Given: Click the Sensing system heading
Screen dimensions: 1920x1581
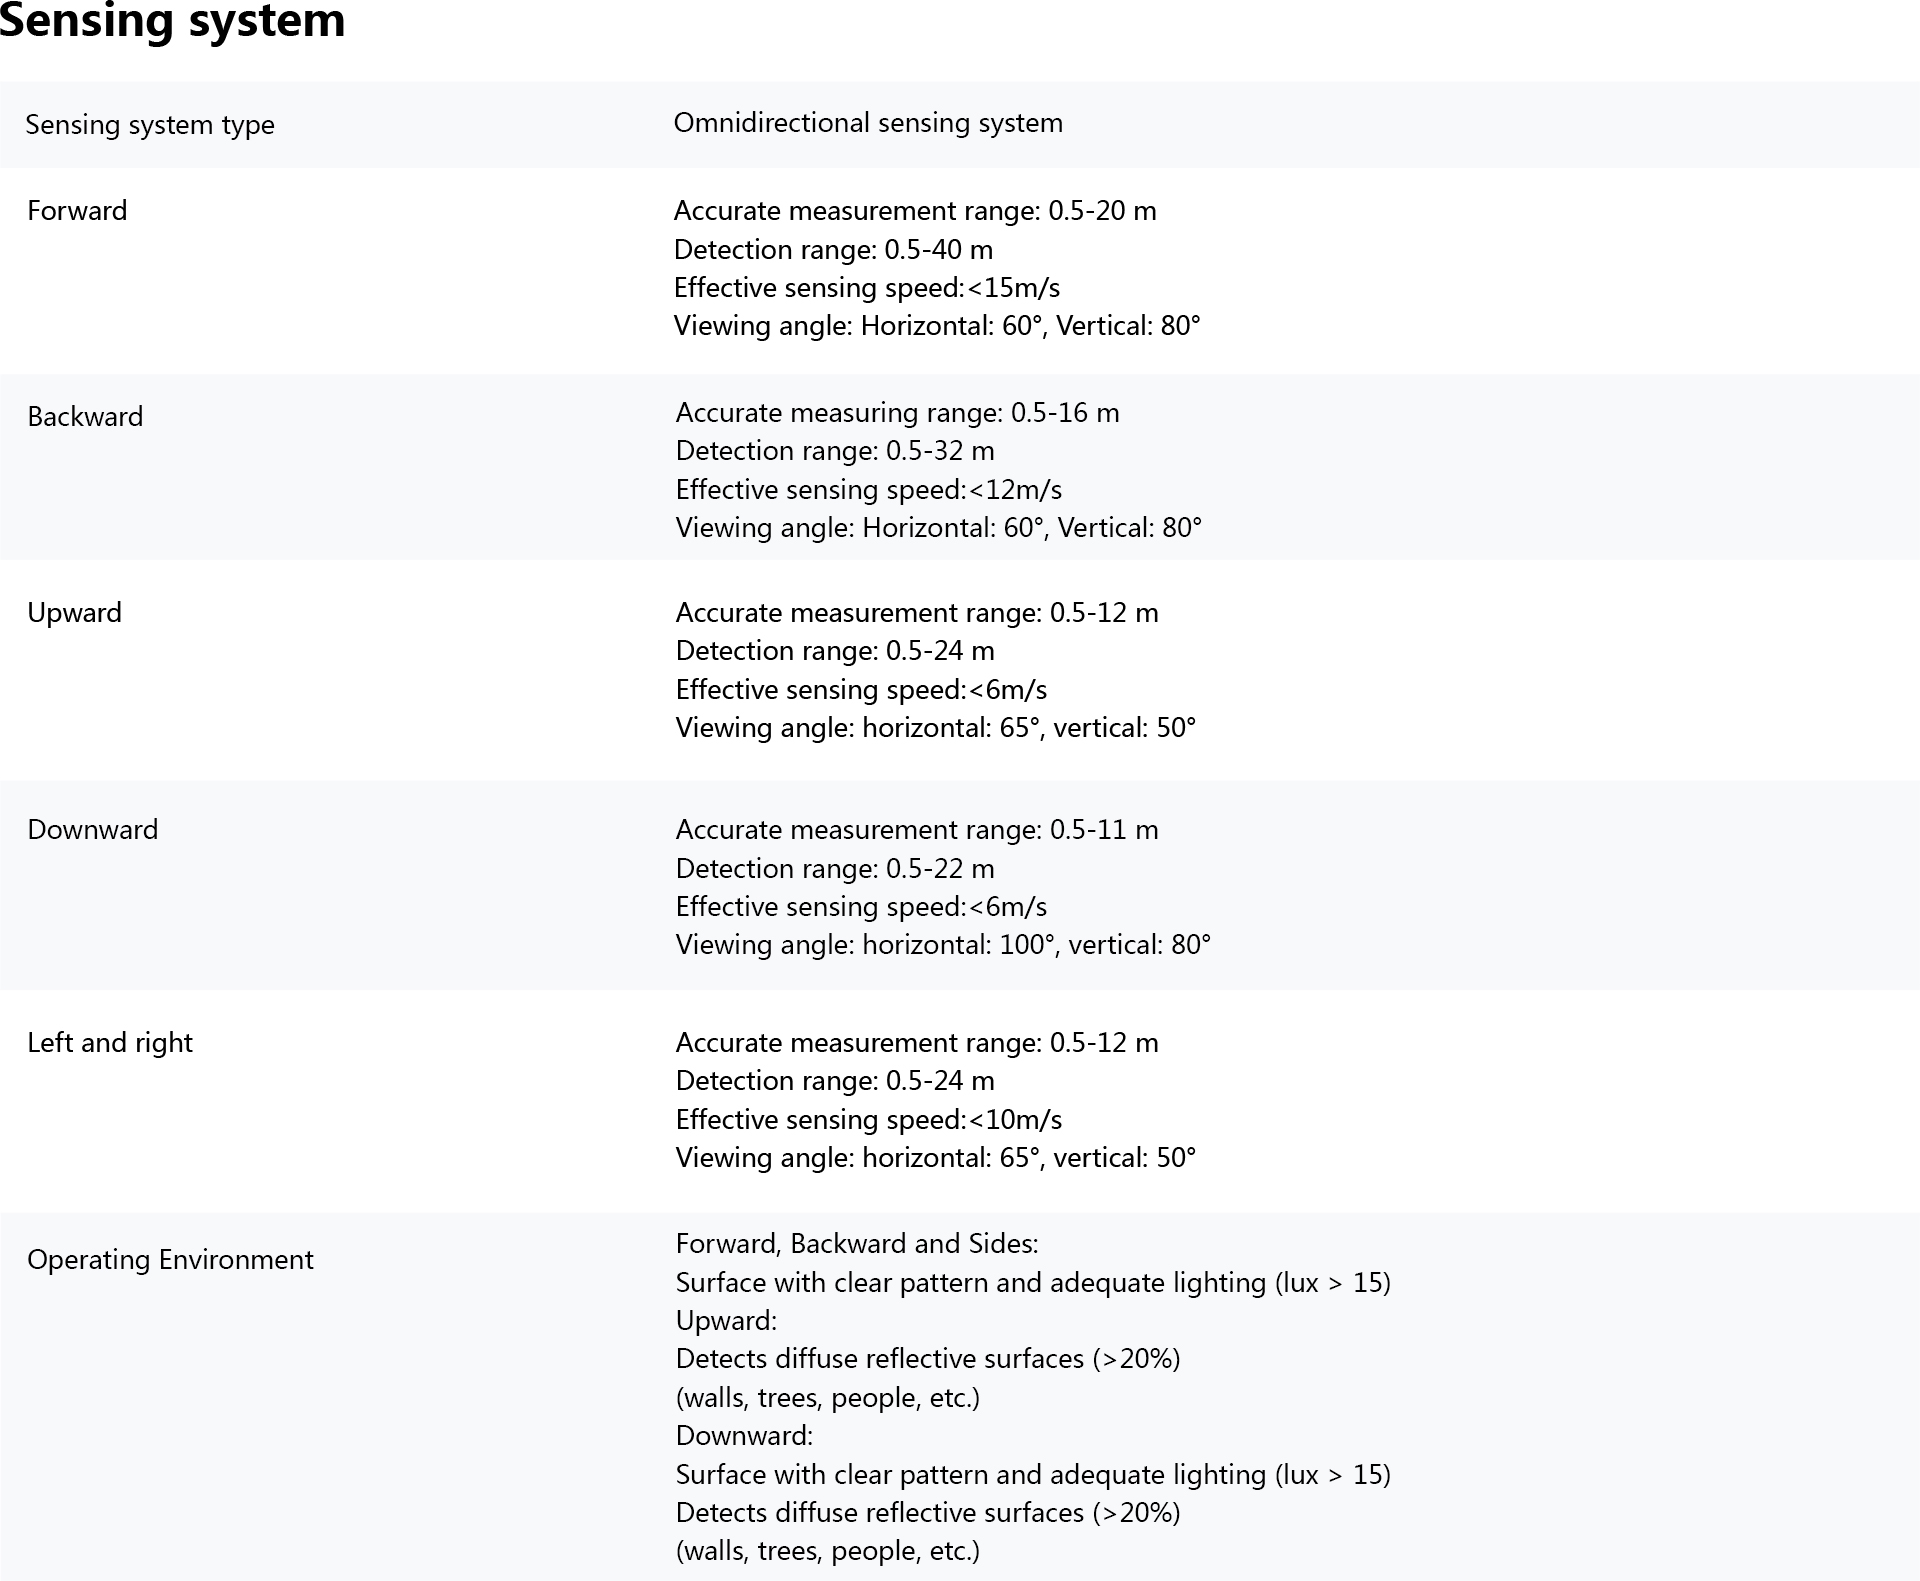Looking at the screenshot, I should tap(172, 20).
